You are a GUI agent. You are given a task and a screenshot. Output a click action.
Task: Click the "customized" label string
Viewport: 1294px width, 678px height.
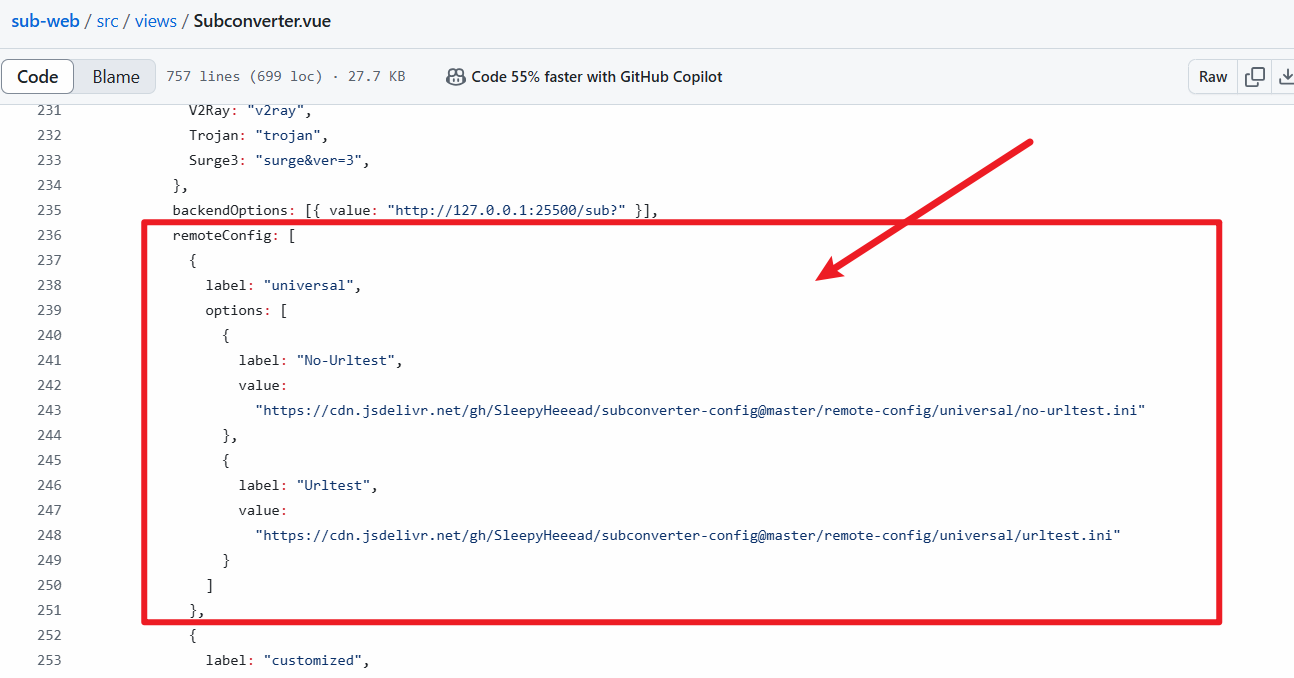pos(311,660)
